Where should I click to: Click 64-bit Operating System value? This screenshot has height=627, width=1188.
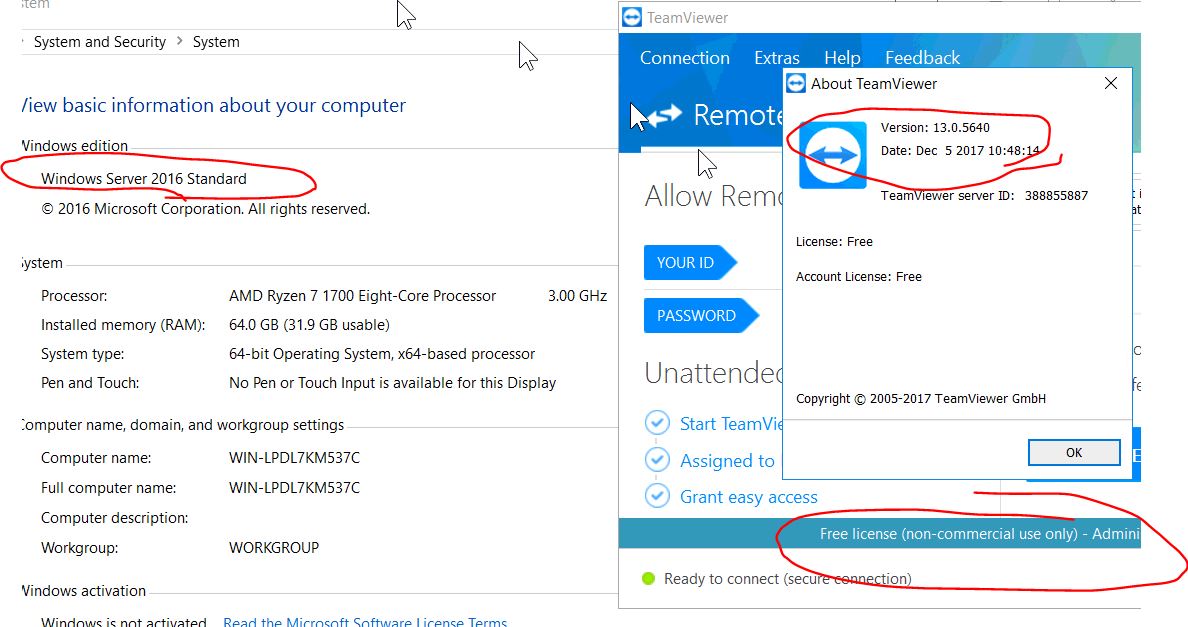[382, 354]
